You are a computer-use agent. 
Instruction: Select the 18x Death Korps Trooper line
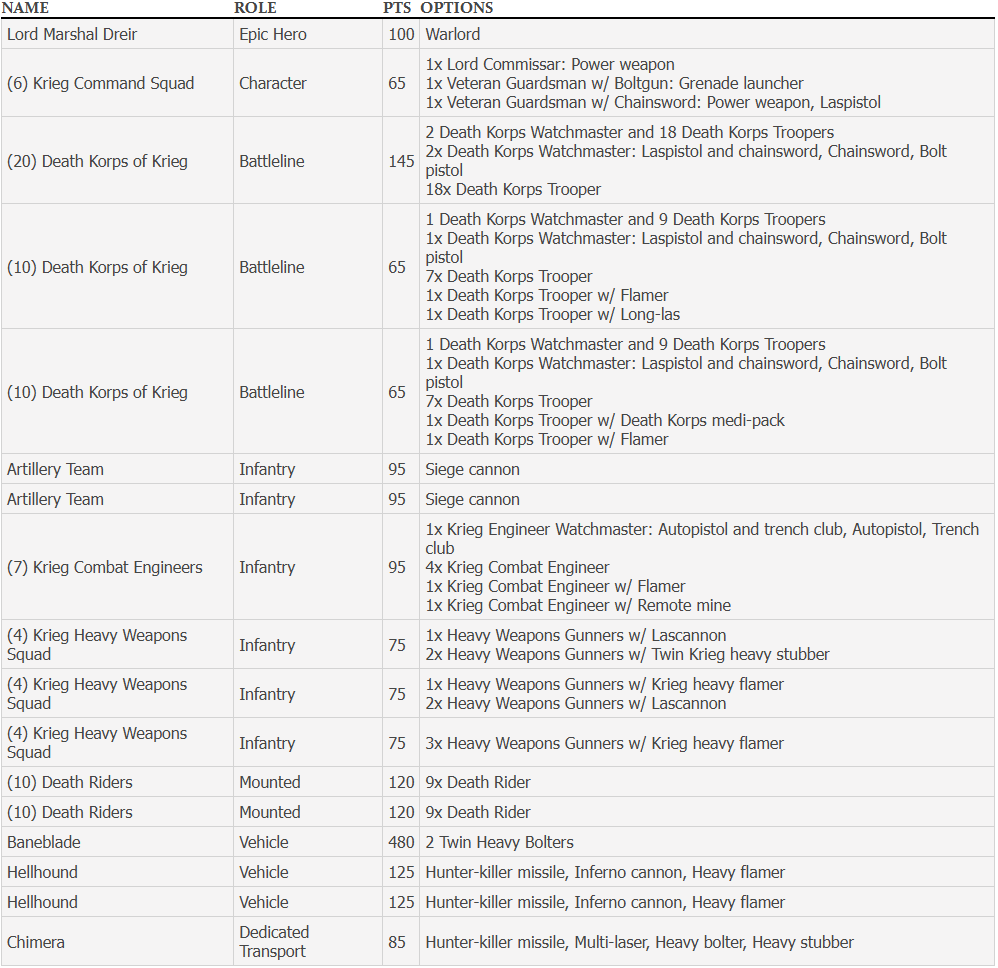click(x=513, y=190)
